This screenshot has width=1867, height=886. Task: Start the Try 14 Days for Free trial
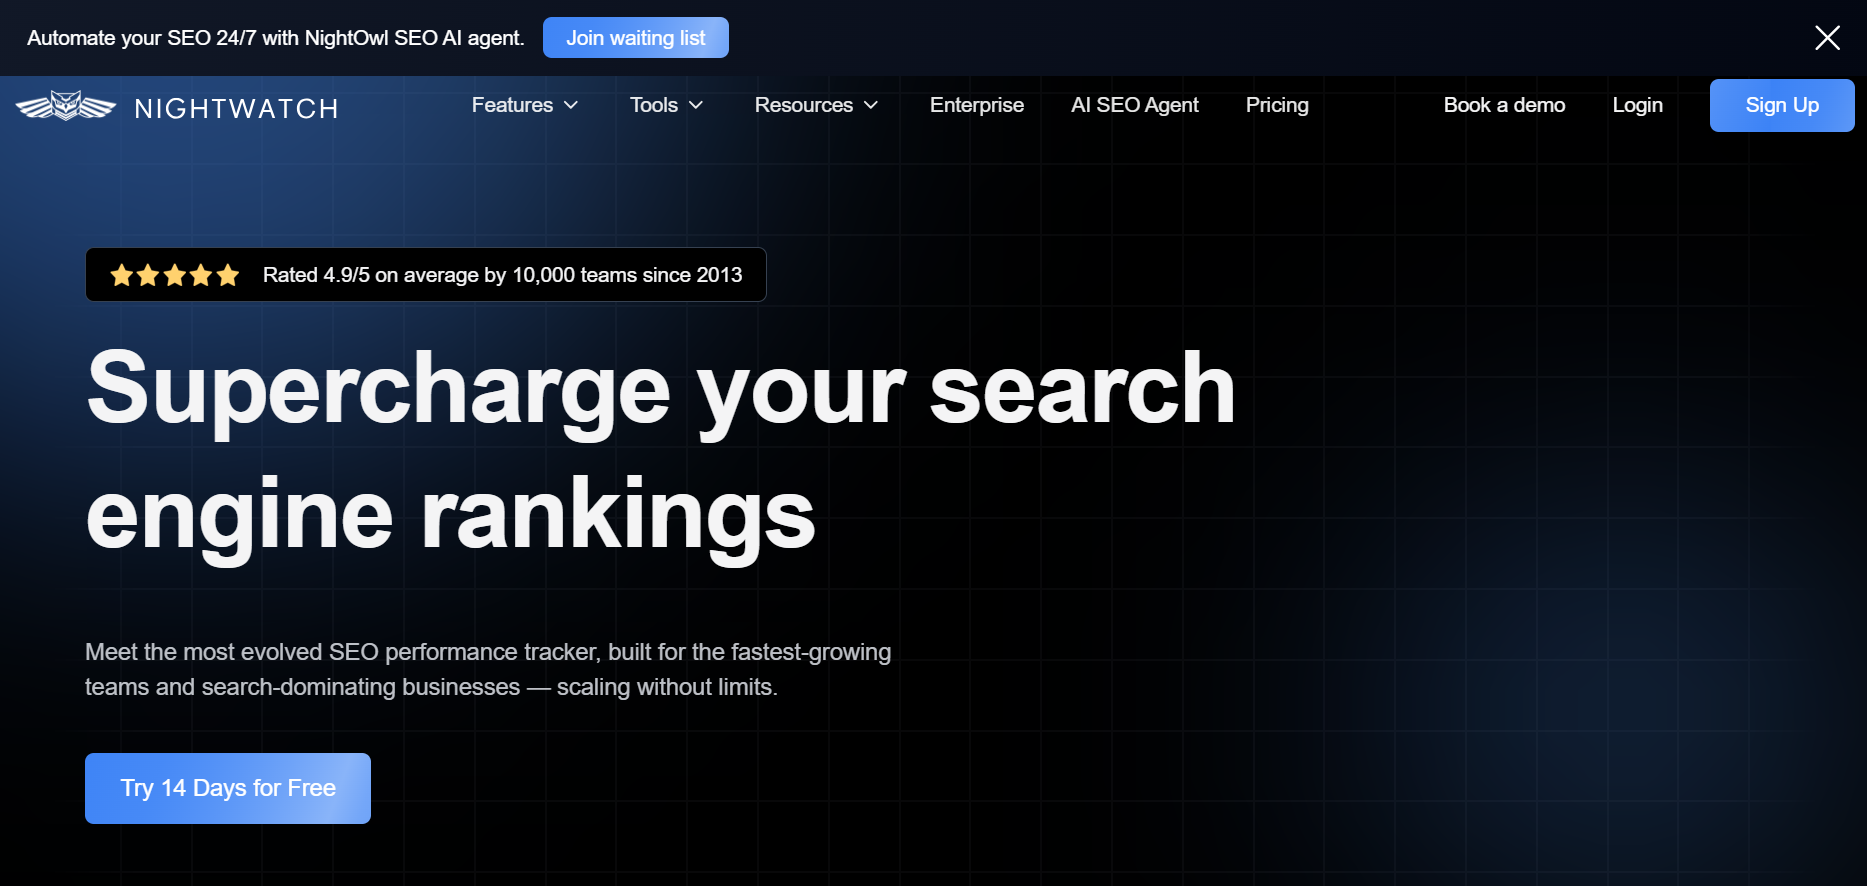tap(228, 788)
